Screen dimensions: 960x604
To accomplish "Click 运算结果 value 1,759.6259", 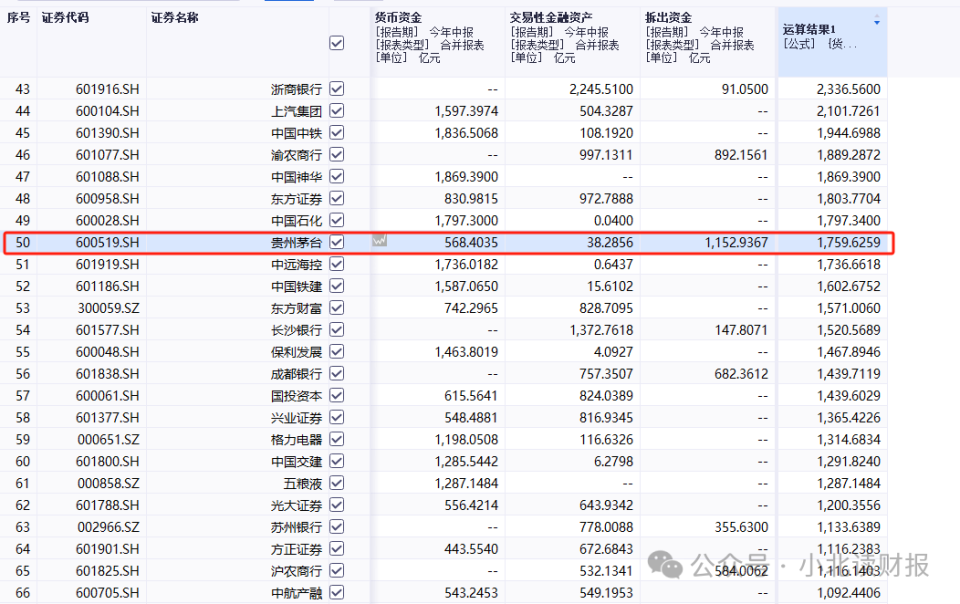I will coord(849,242).
